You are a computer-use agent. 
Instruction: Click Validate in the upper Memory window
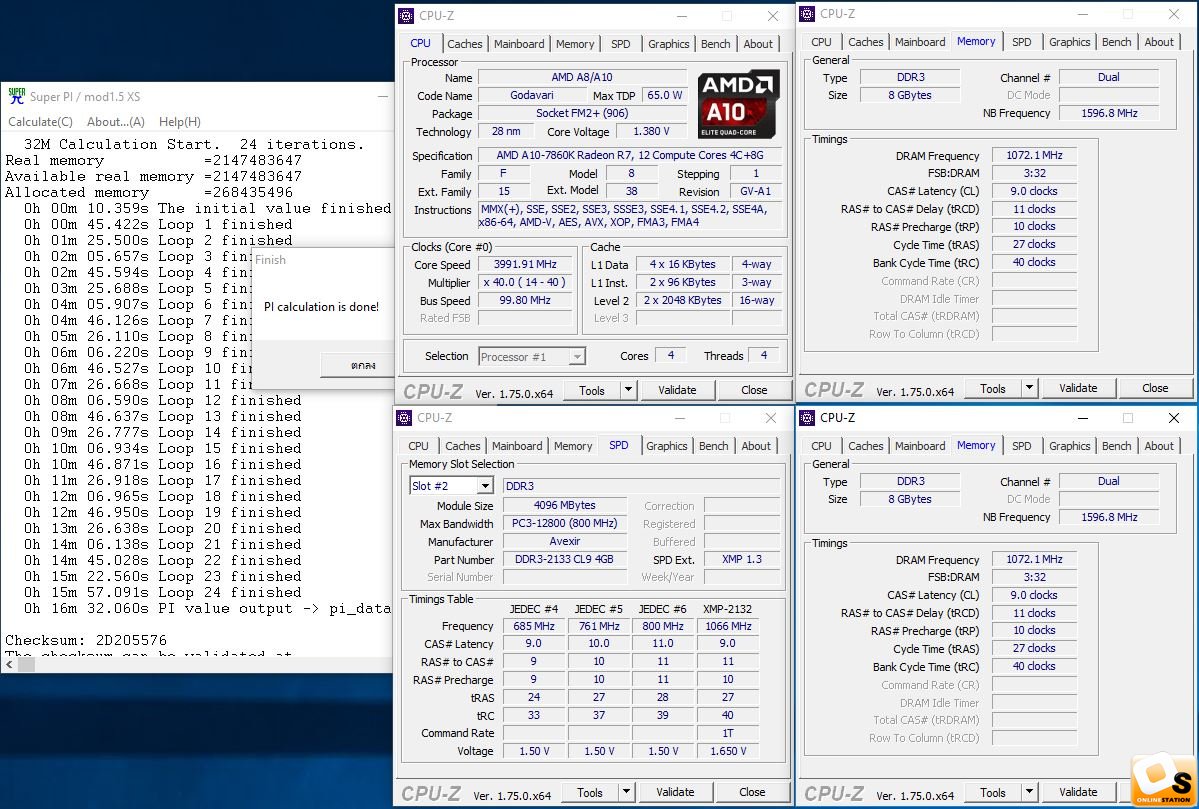click(x=1078, y=388)
